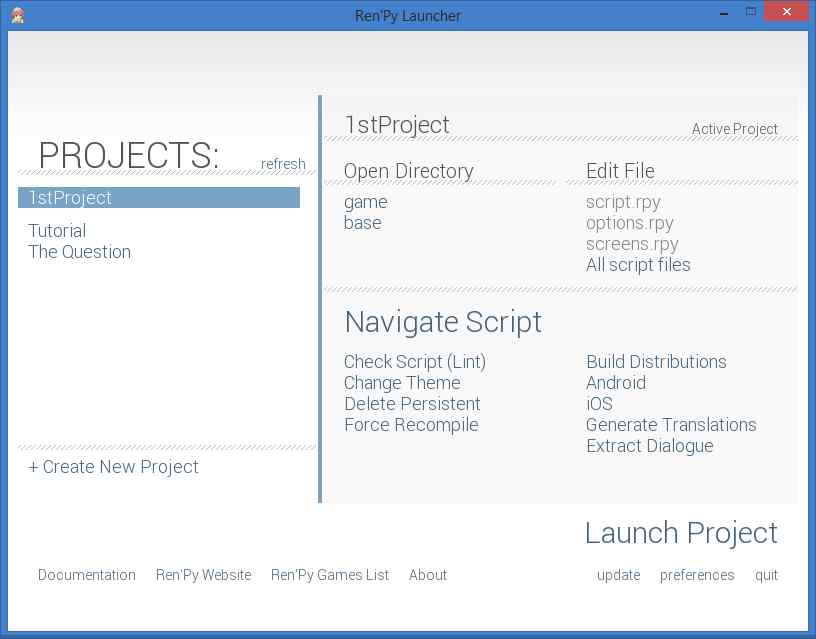Image resolution: width=816 pixels, height=639 pixels.
Task: Refresh the projects list
Action: click(283, 164)
